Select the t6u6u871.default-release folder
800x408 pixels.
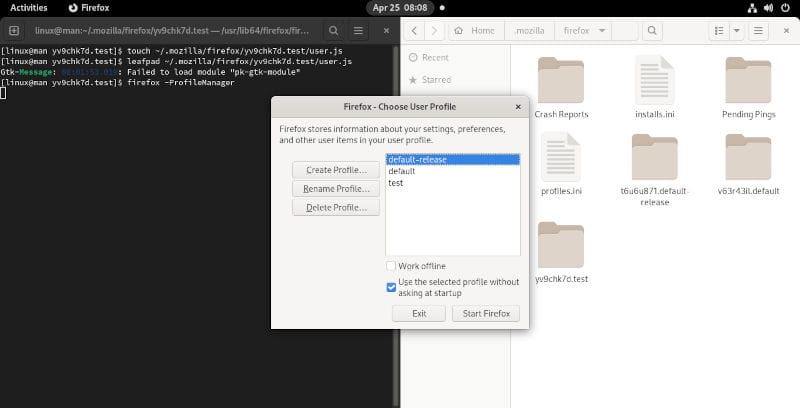(655, 170)
